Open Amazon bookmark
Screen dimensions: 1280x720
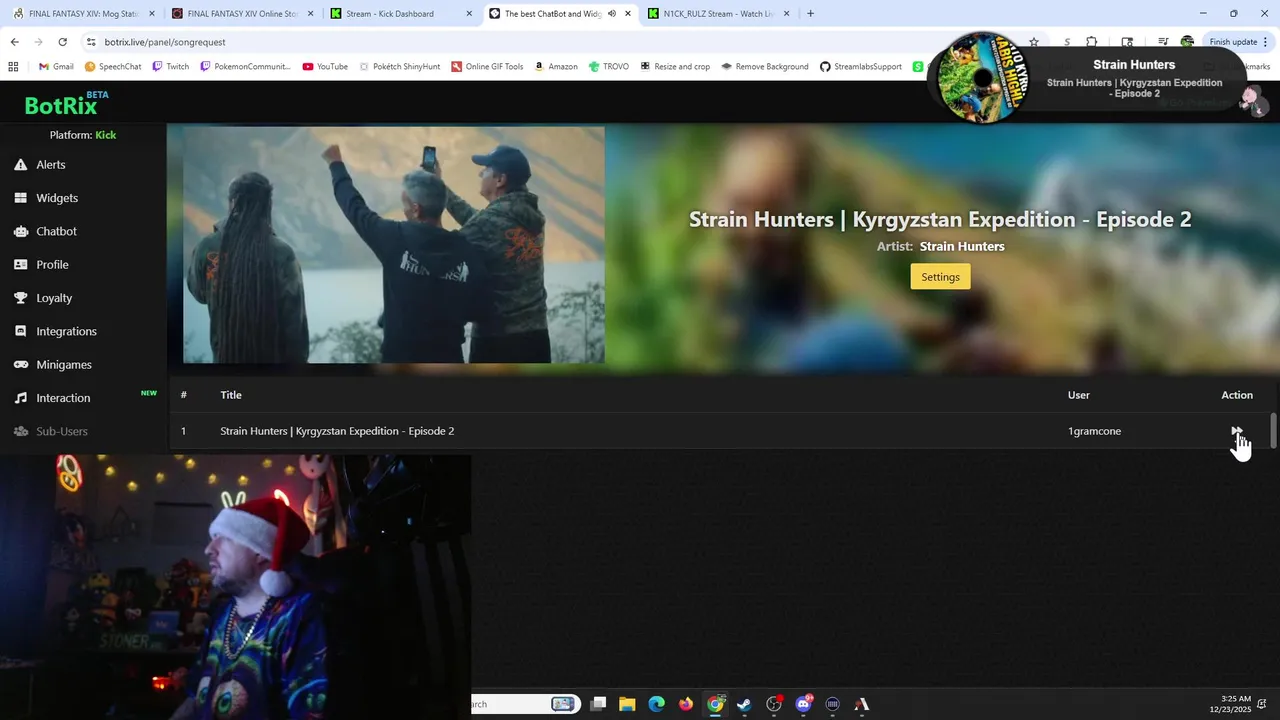pyautogui.click(x=555, y=67)
